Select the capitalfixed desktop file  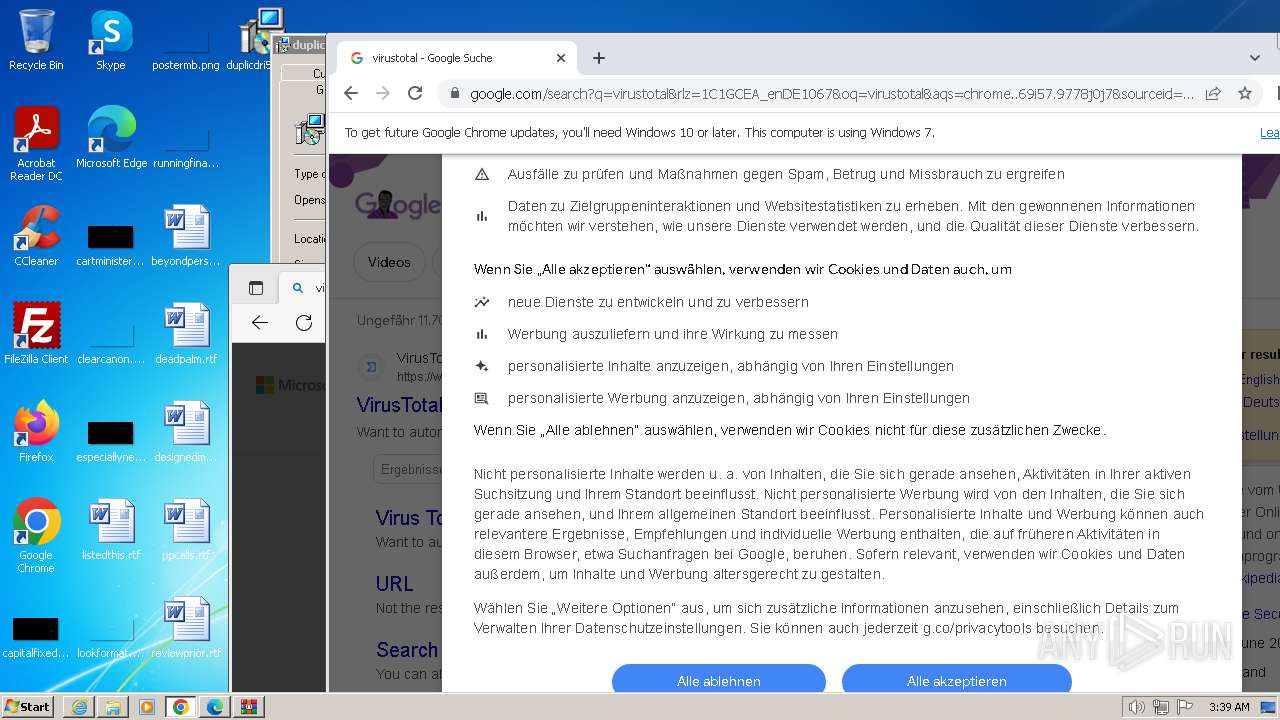(x=36, y=636)
